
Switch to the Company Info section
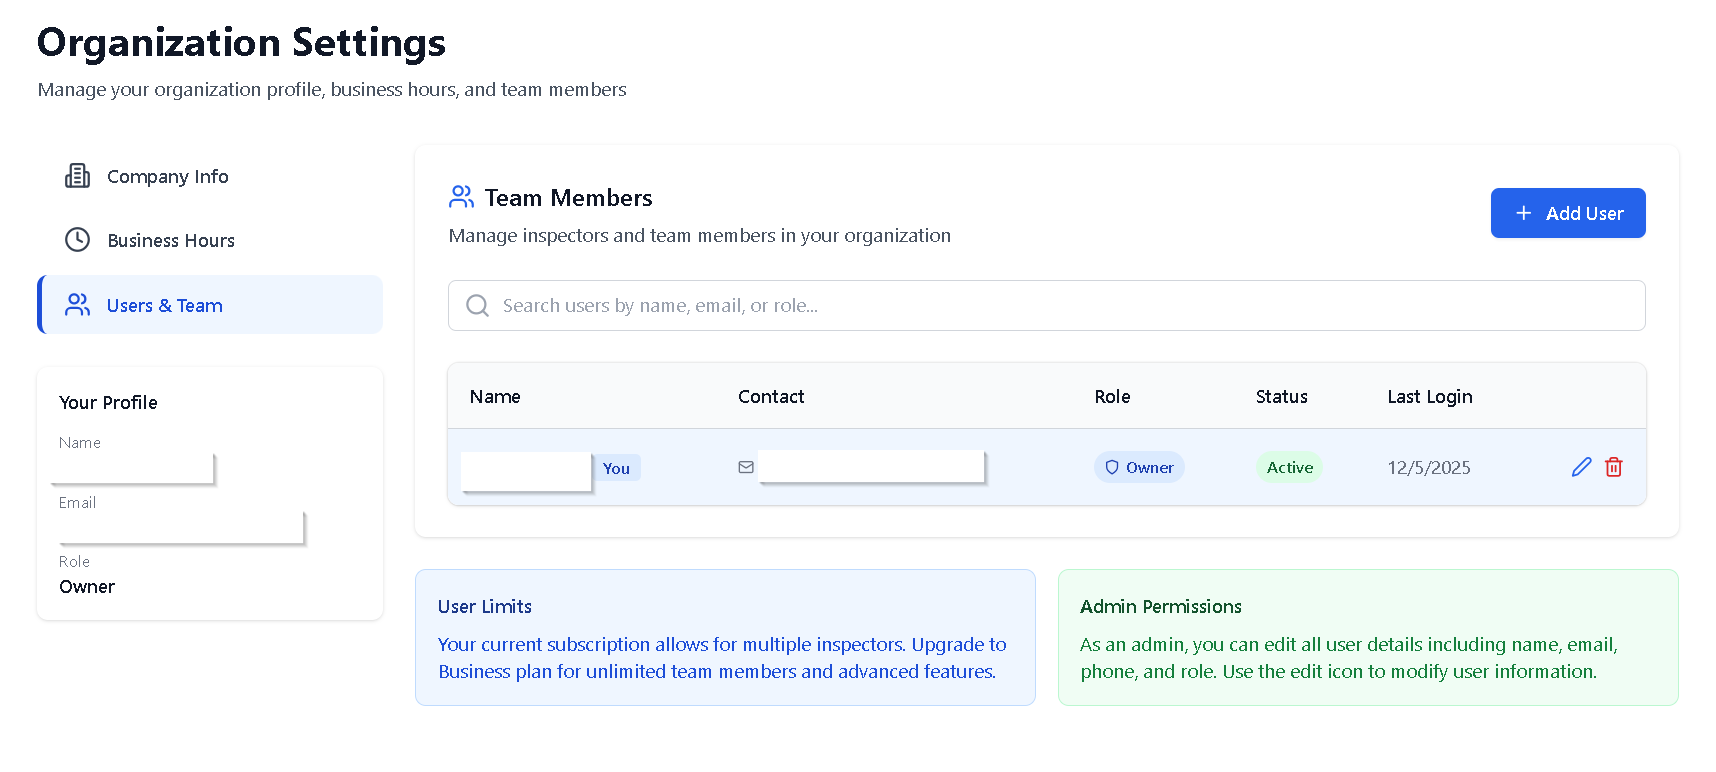pos(167,176)
